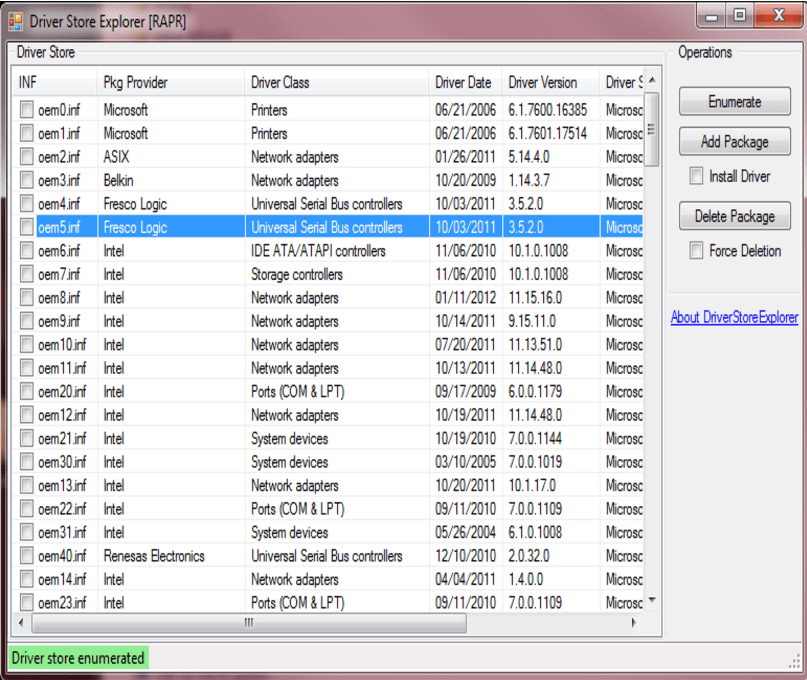Select the oem21.inf file name
The width and height of the screenshot is (807, 680).
click(x=62, y=439)
